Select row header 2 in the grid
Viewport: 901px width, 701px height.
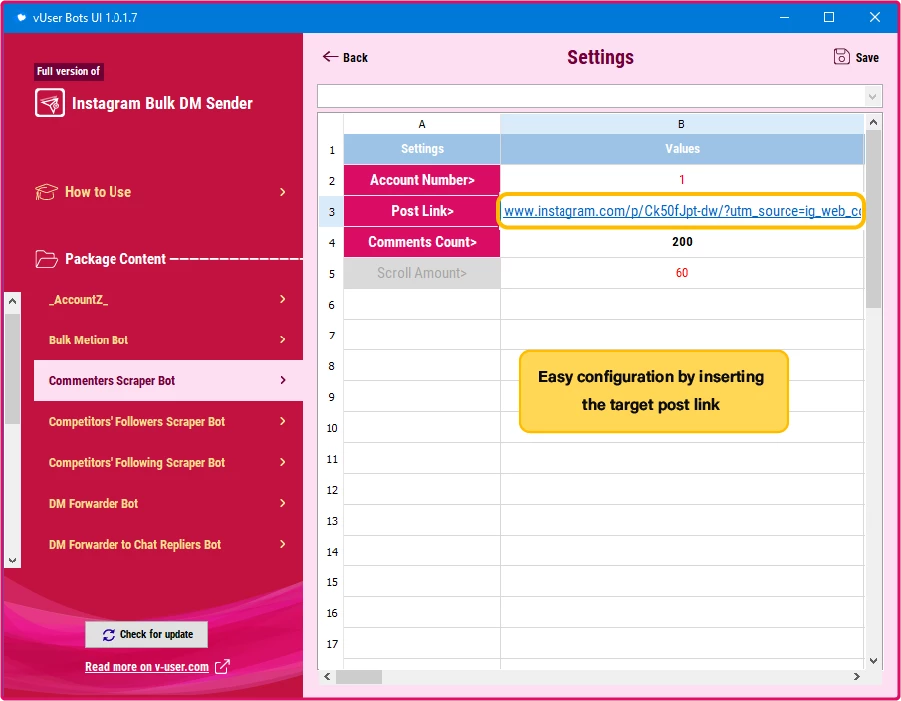[332, 180]
